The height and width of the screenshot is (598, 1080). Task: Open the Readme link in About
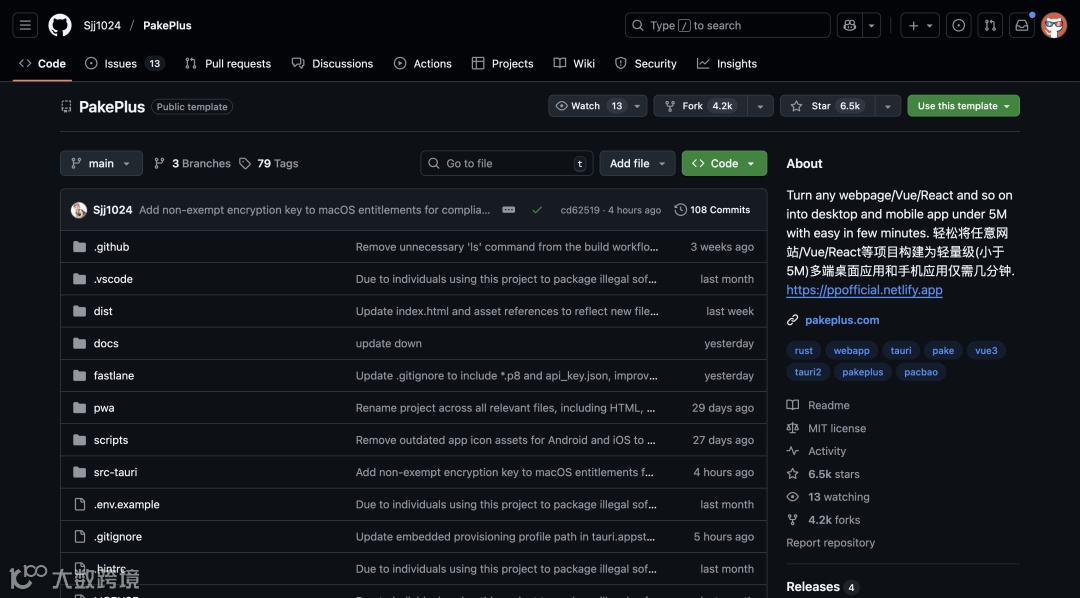pyautogui.click(x=818, y=405)
